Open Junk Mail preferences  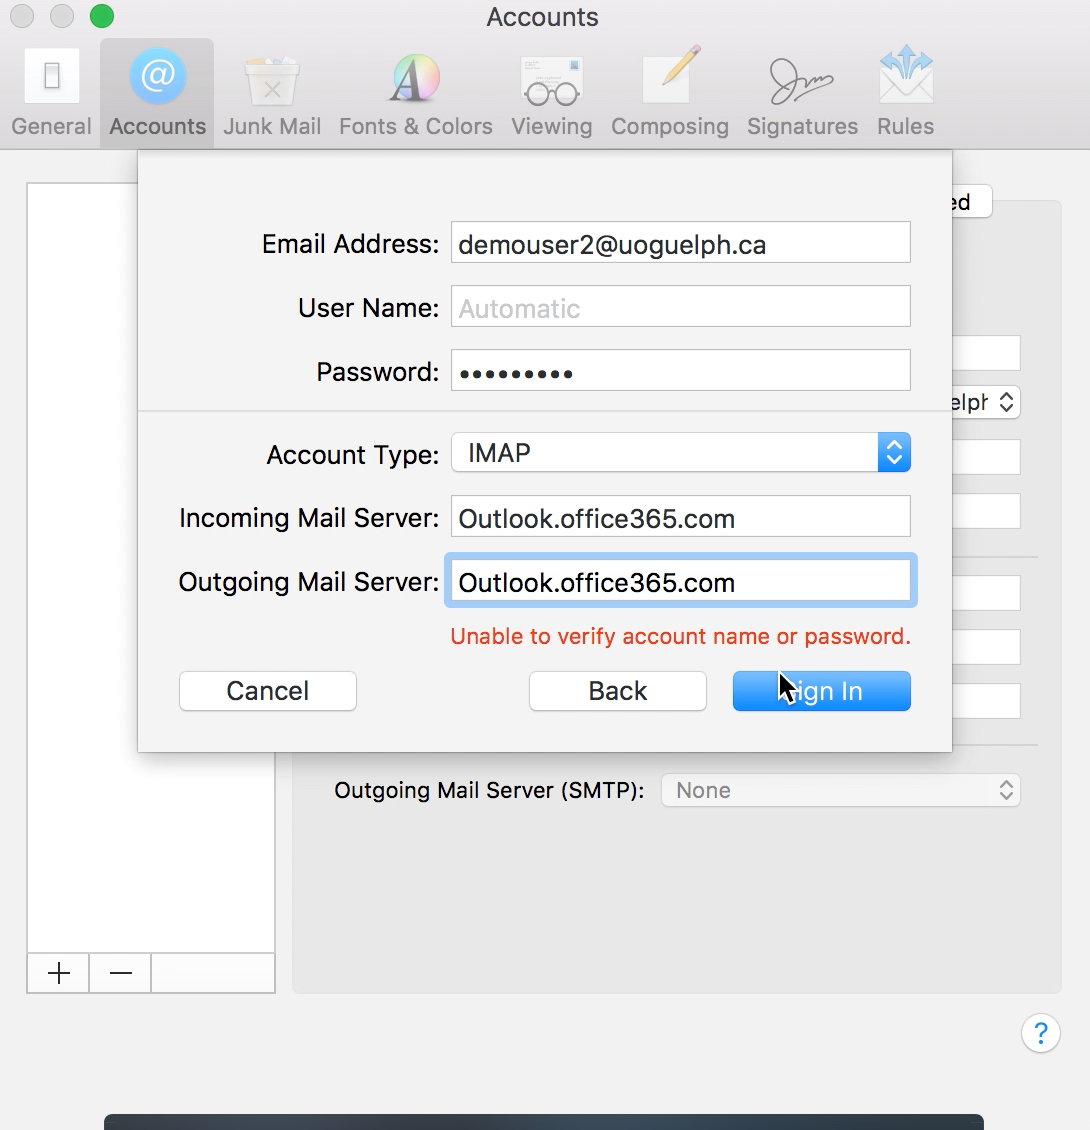(x=272, y=94)
